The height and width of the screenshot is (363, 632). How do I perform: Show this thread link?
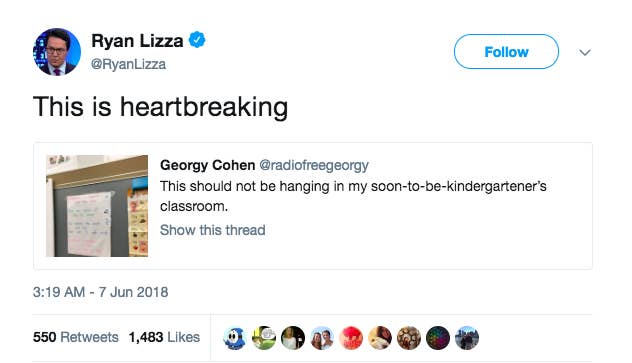(x=213, y=230)
